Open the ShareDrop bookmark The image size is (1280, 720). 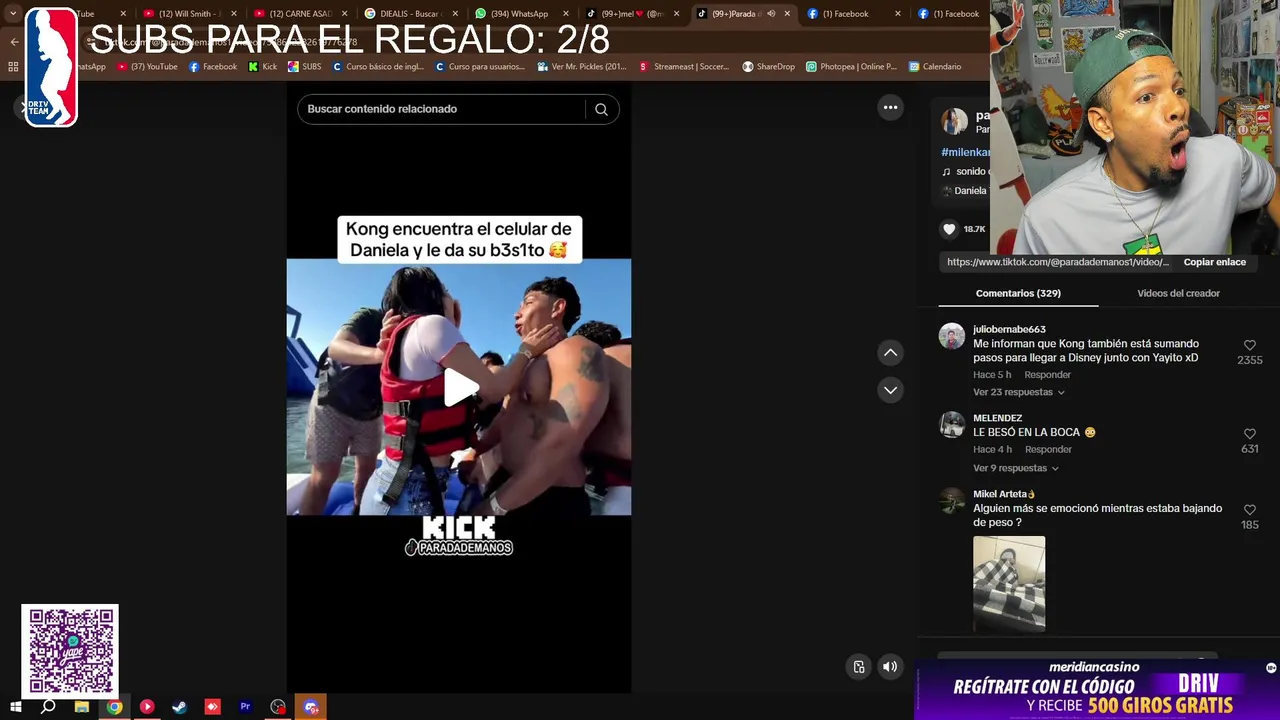click(x=768, y=67)
